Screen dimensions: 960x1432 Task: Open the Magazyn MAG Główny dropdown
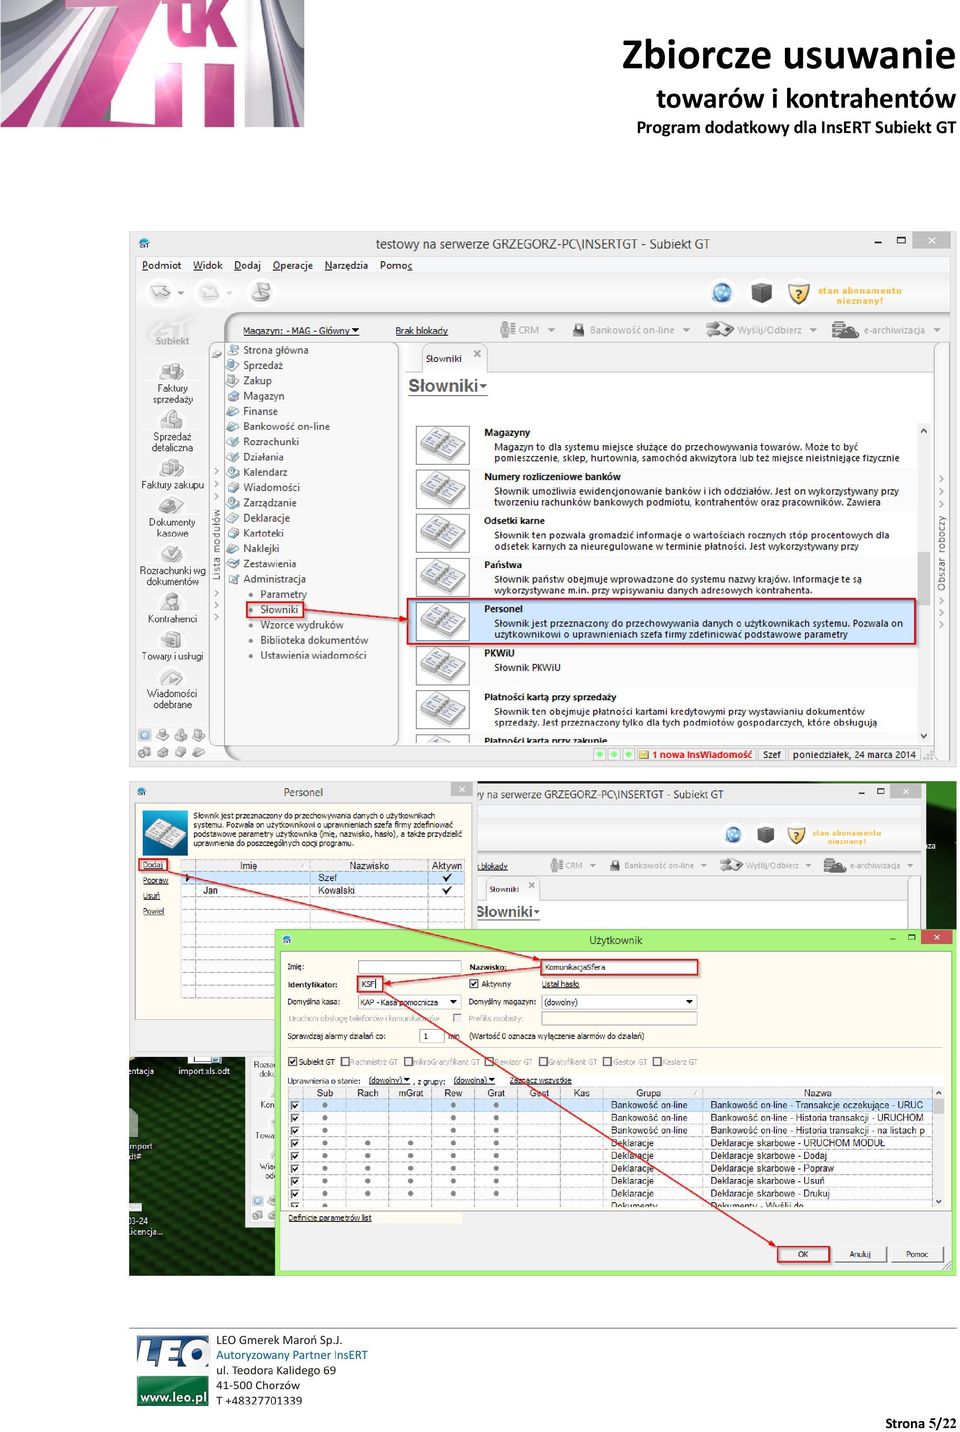point(301,331)
